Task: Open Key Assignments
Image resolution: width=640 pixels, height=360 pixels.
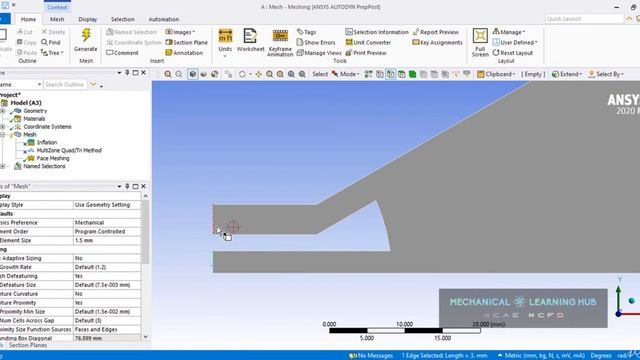Action: click(437, 42)
